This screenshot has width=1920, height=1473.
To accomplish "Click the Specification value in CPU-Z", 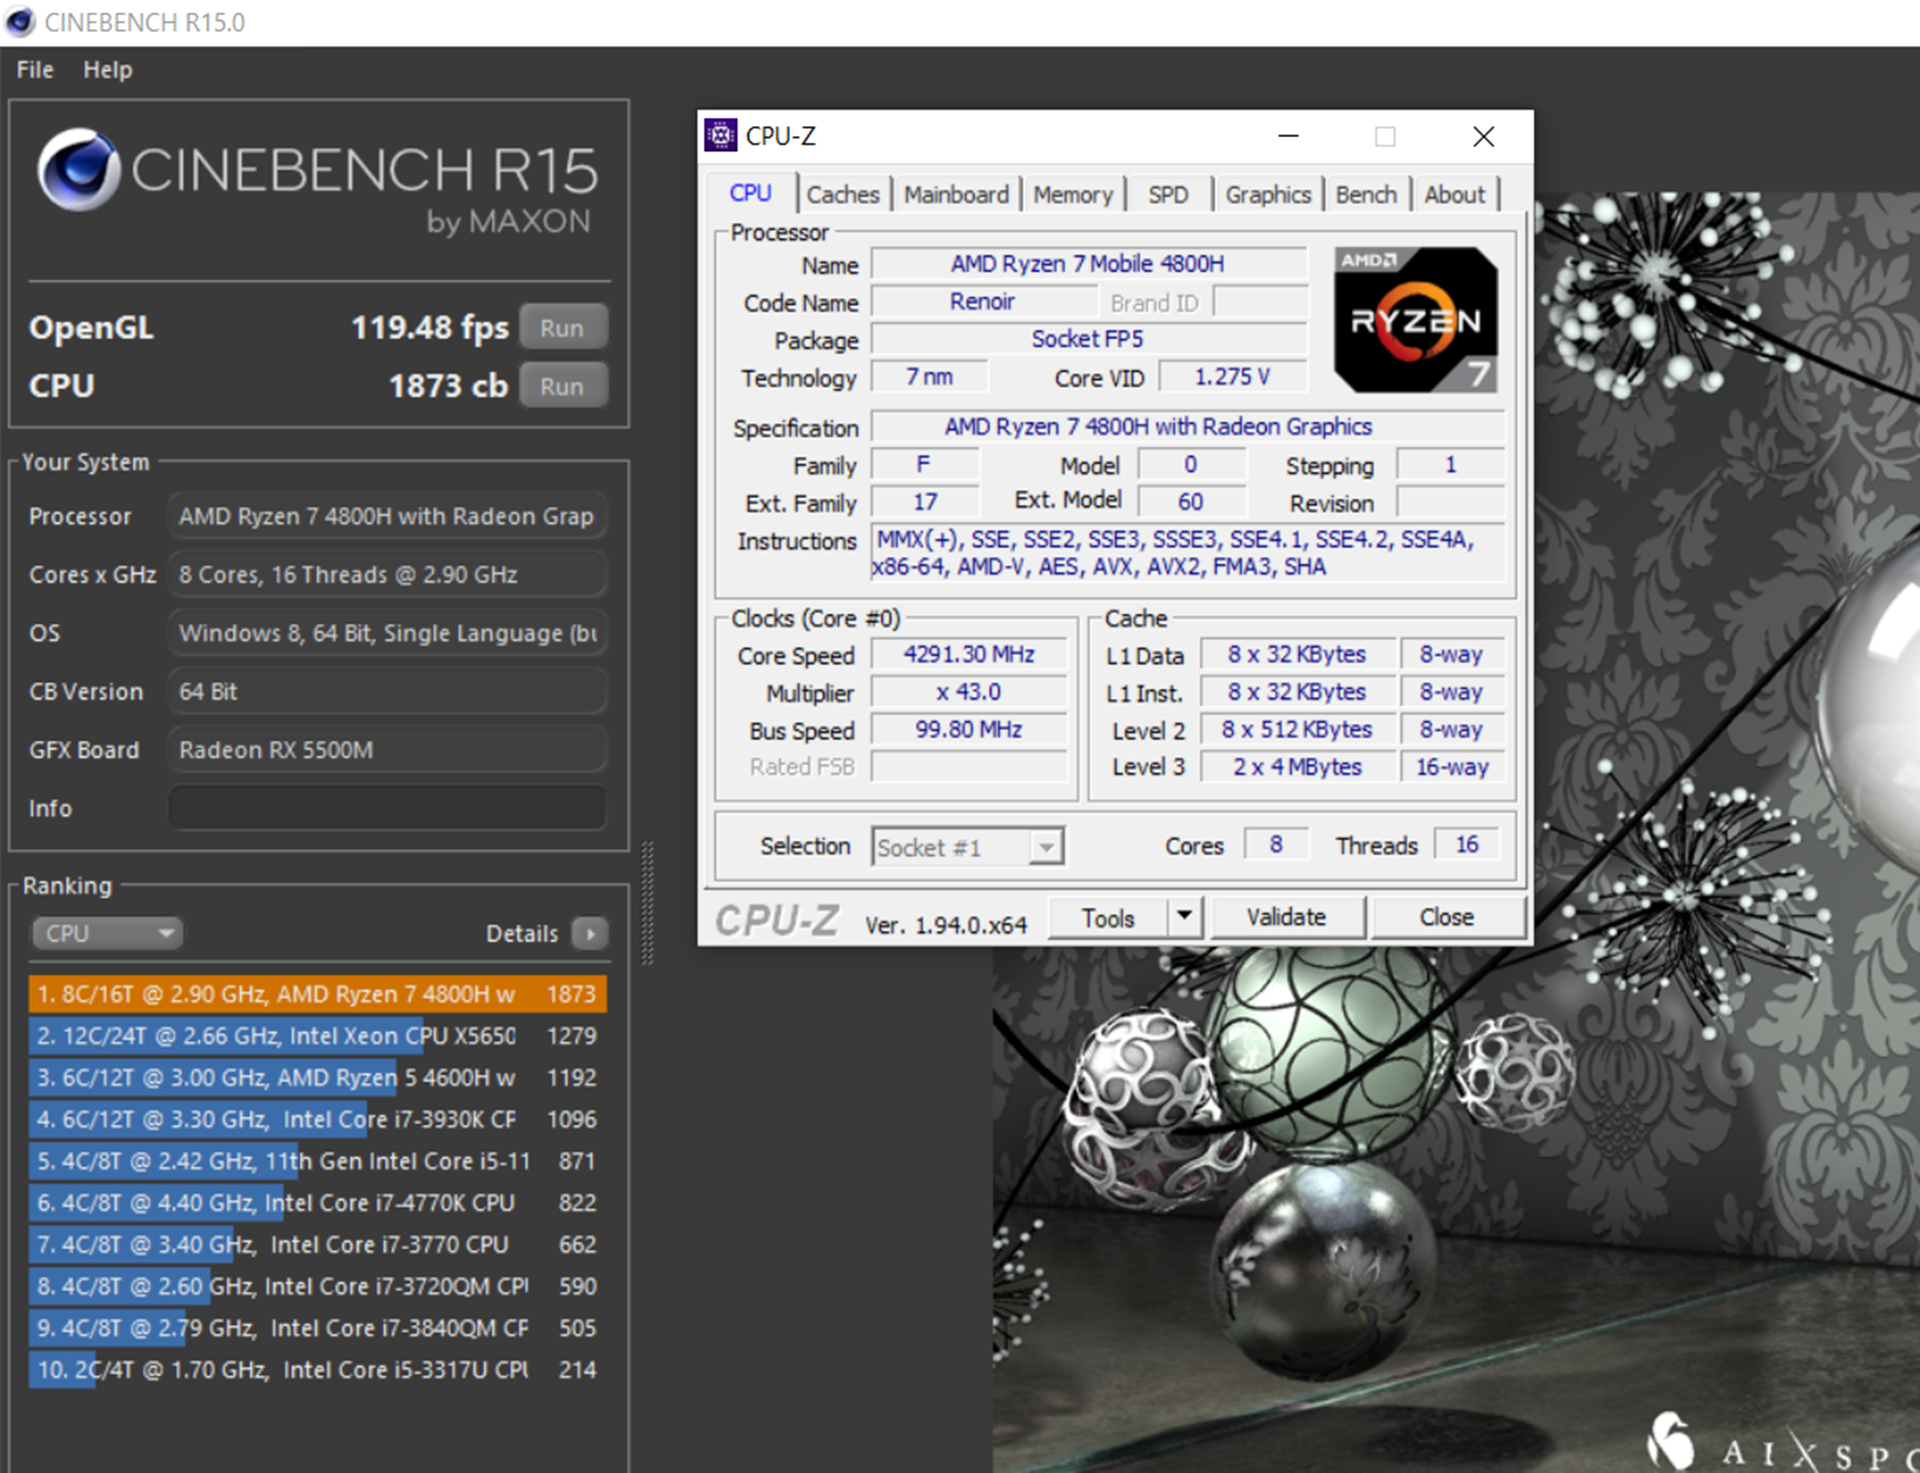I will point(1188,427).
